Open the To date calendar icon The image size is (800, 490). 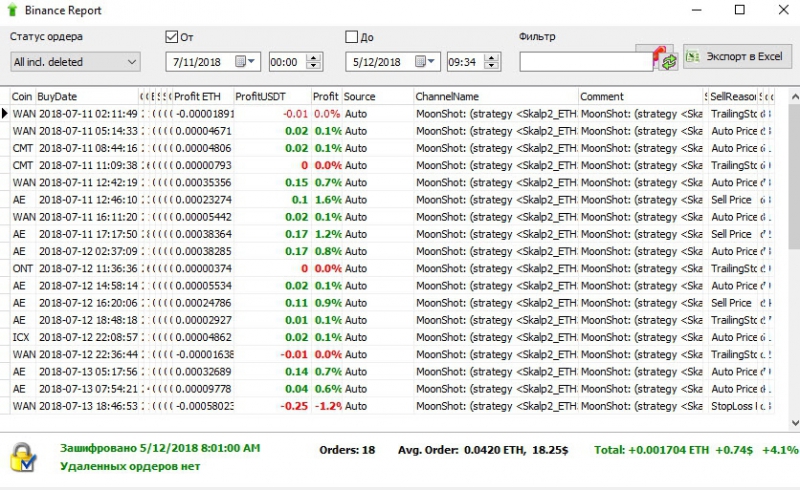click(420, 61)
